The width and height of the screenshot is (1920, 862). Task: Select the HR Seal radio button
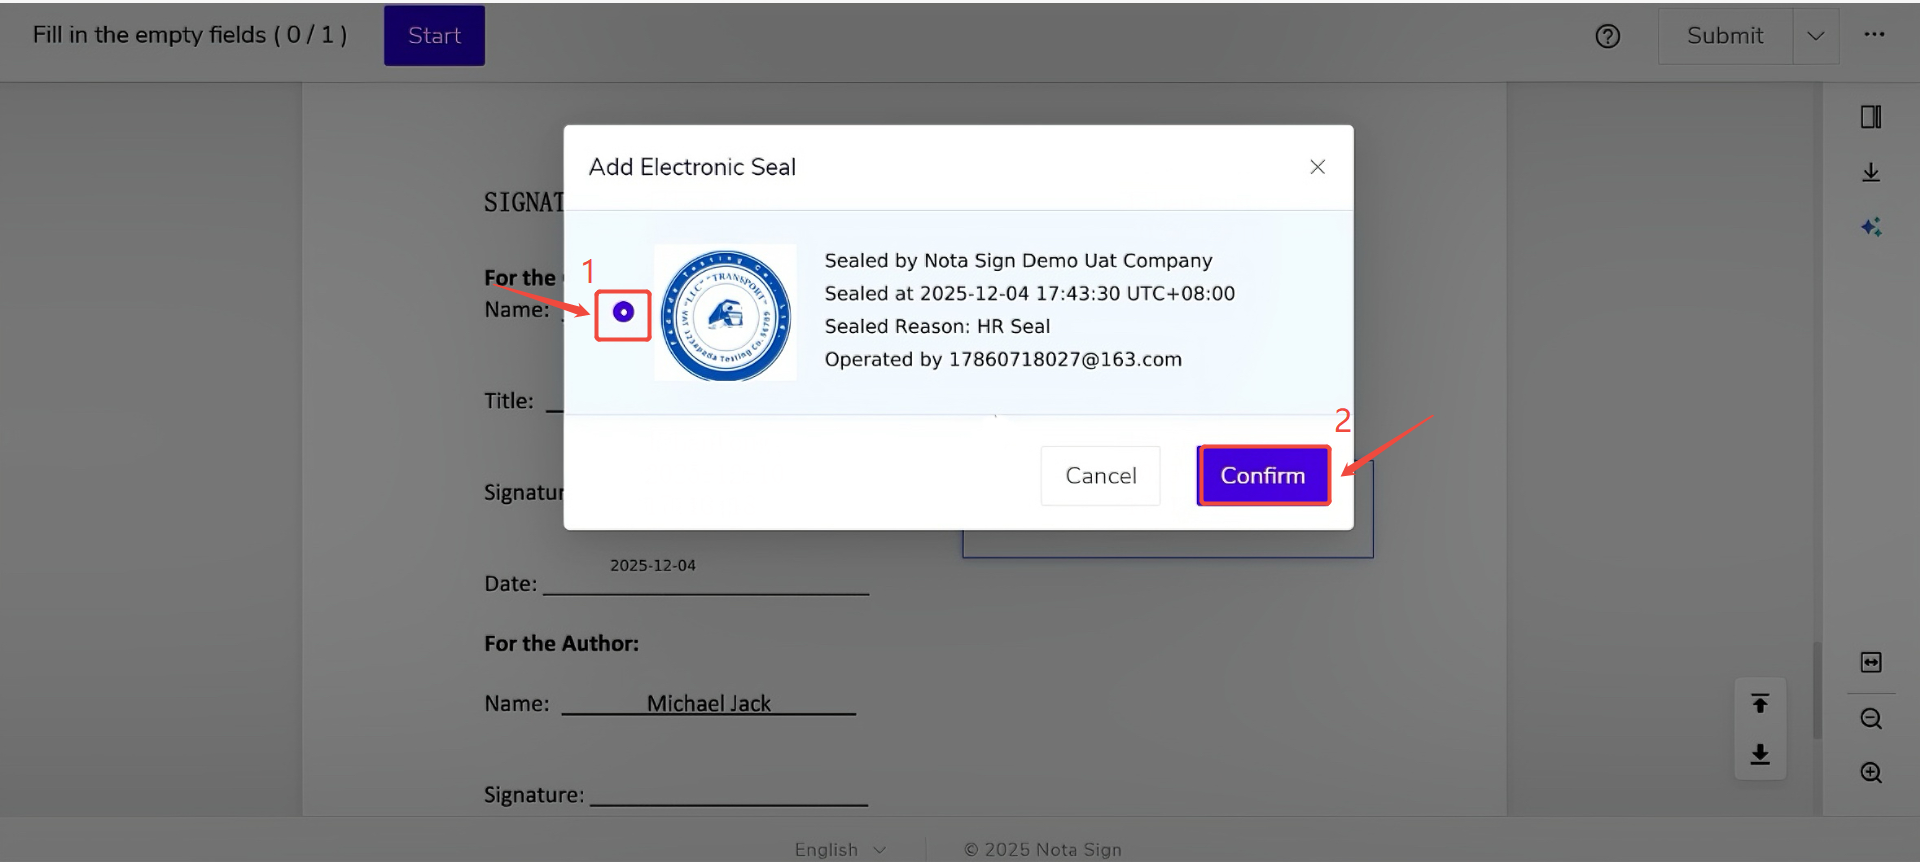(x=623, y=313)
